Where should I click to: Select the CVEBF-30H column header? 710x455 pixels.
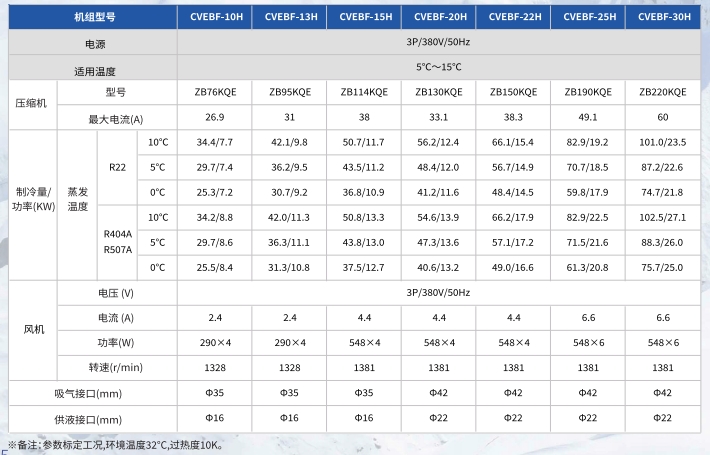tap(664, 17)
